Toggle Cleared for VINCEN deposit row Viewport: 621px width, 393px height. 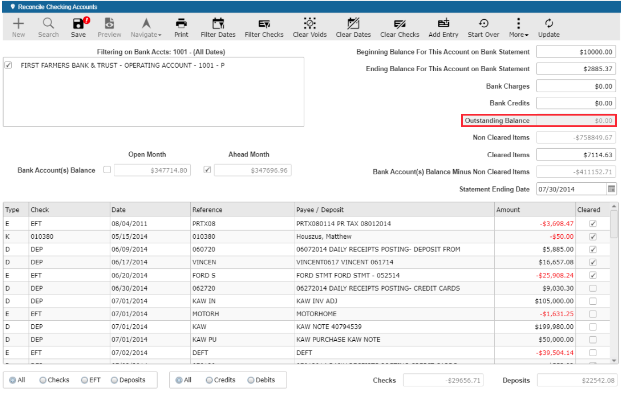[593, 262]
